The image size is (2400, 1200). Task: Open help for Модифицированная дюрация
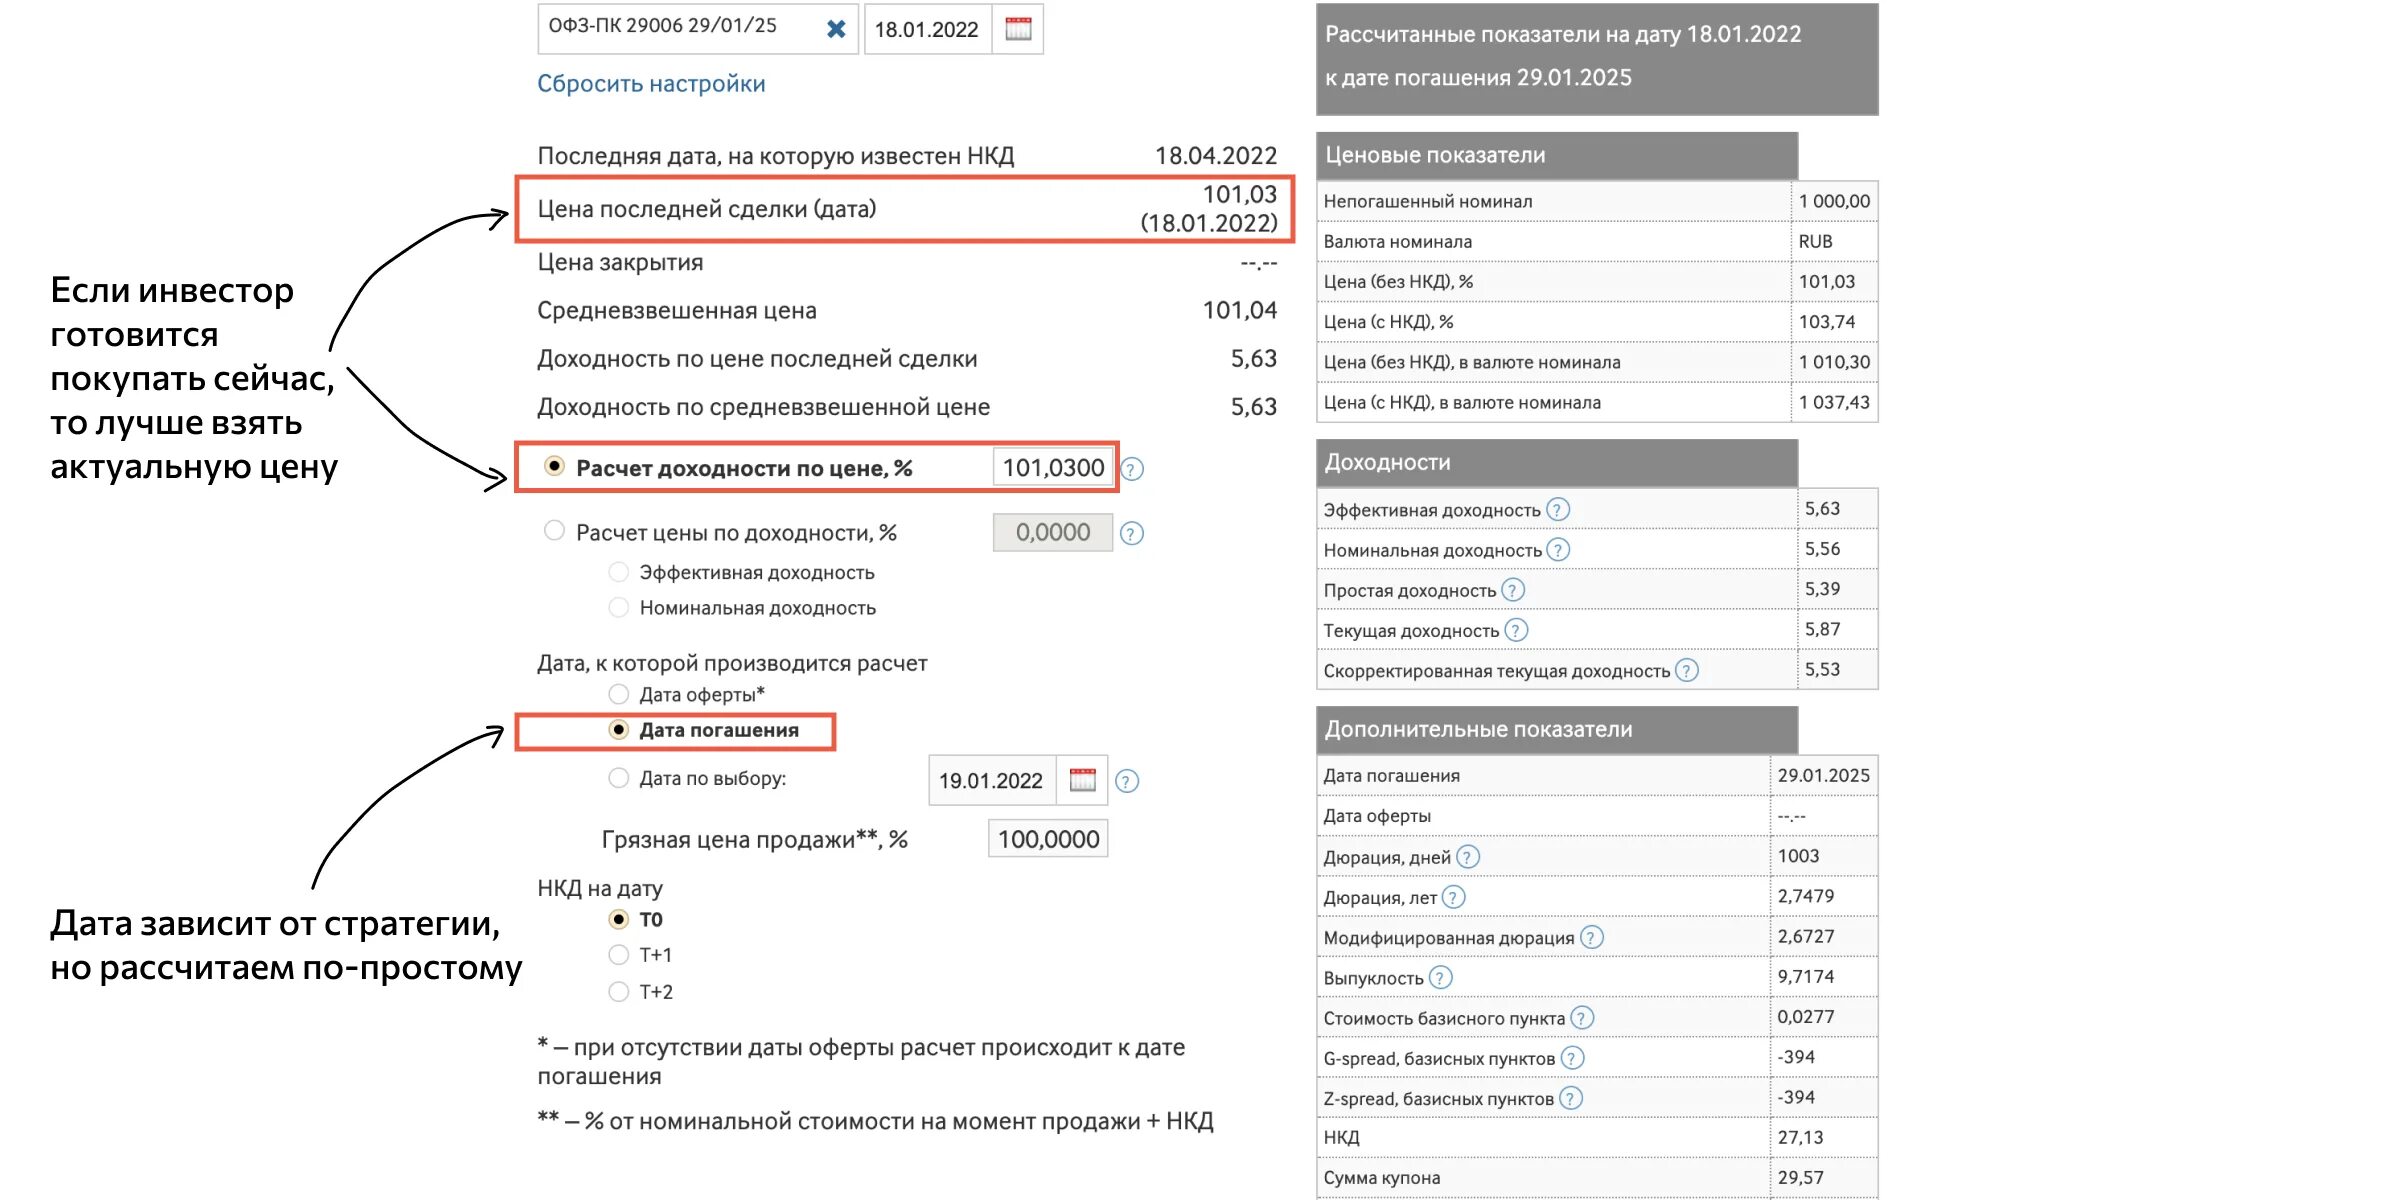(x=1592, y=937)
